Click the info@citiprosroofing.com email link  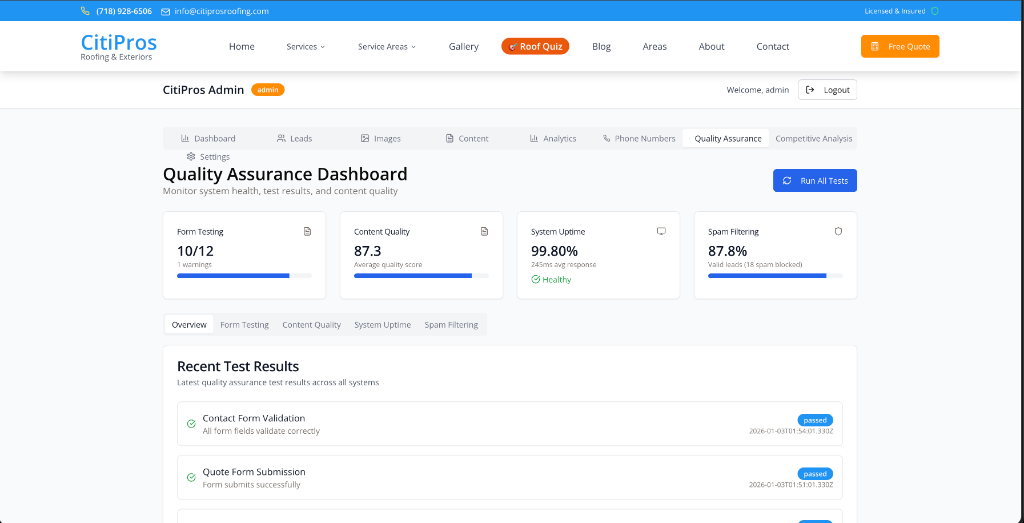coord(221,11)
